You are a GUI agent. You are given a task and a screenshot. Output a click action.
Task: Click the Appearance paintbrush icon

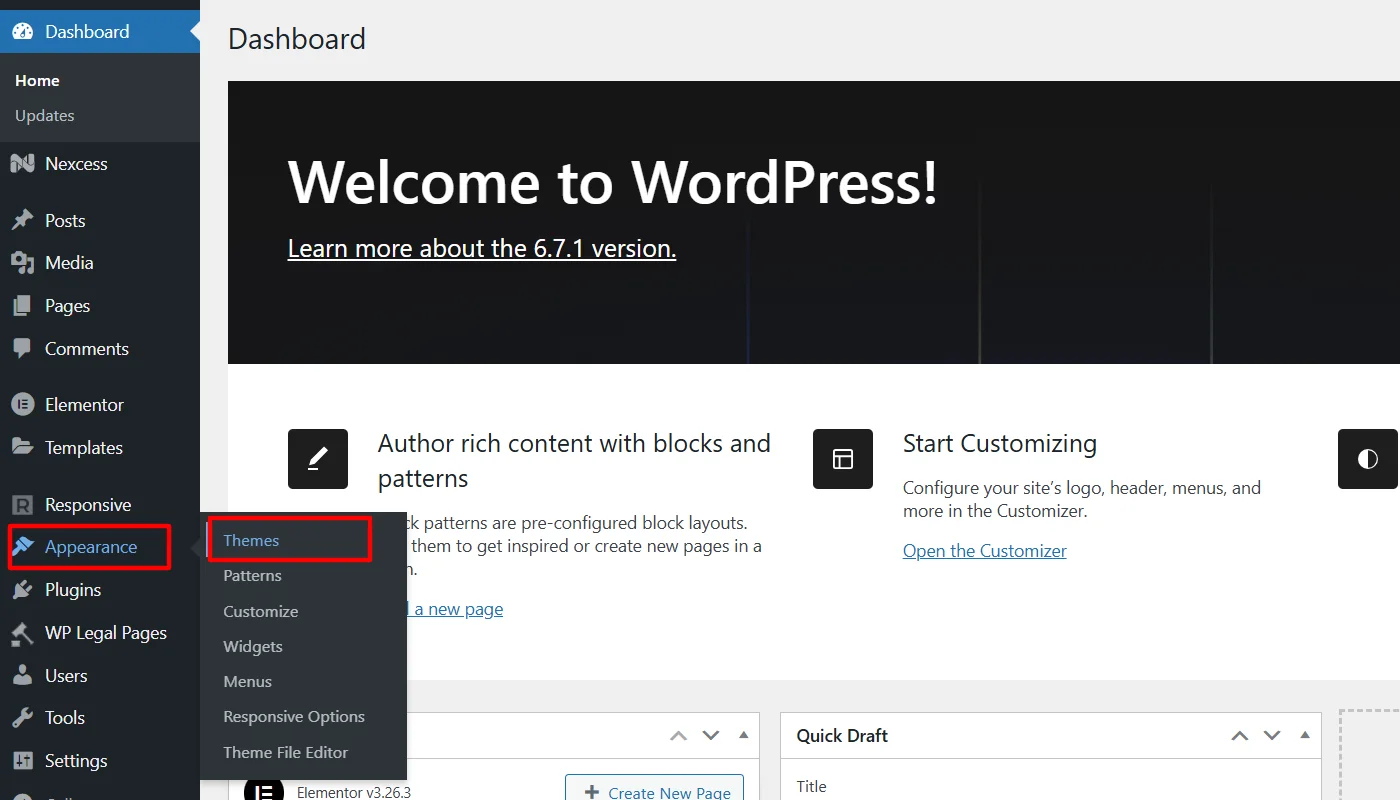(x=23, y=547)
